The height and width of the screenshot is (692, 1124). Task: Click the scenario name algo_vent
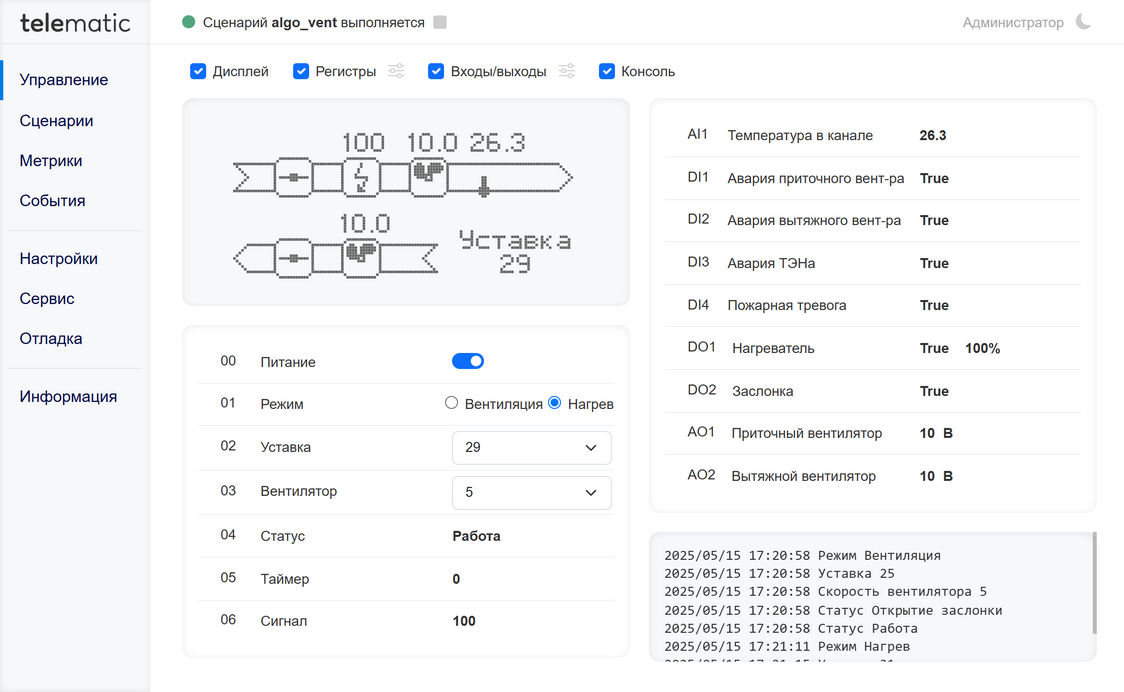pos(304,22)
